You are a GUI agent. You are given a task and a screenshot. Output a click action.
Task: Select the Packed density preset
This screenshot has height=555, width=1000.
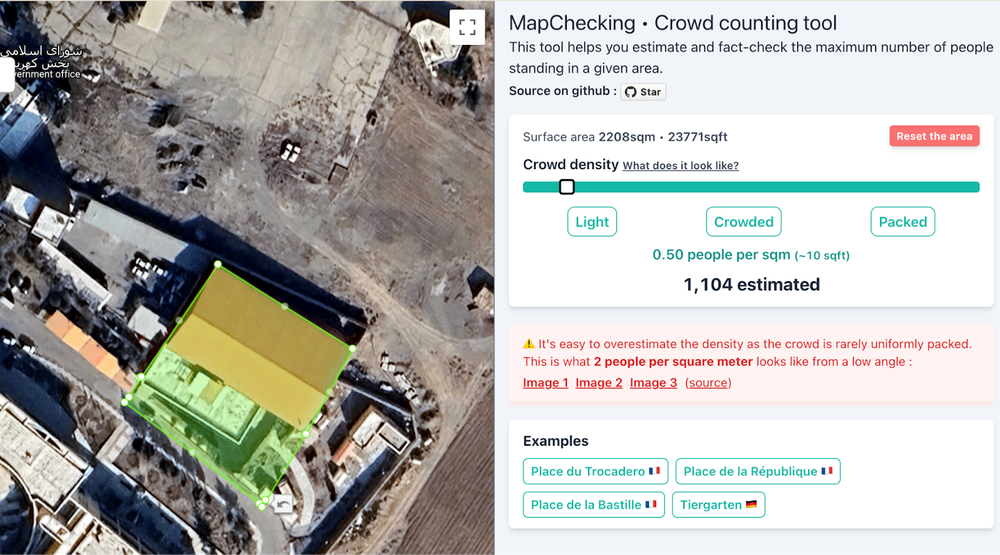point(902,222)
